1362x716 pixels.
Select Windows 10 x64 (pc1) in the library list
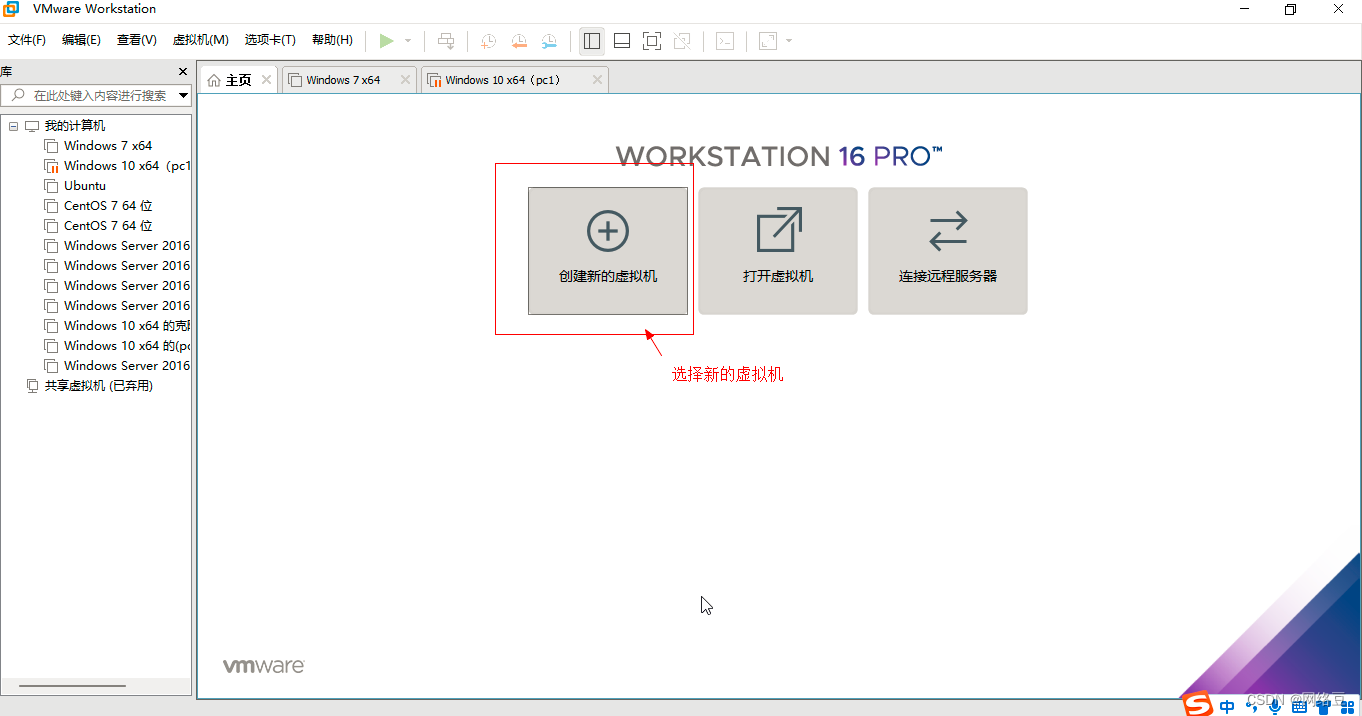tap(127, 166)
